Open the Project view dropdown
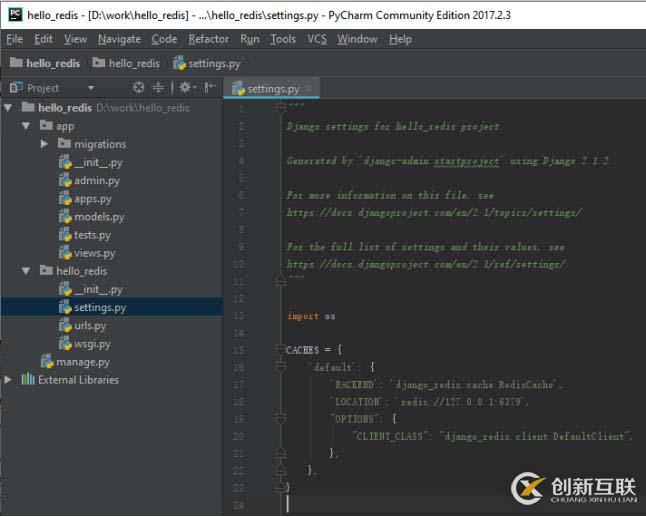Screen dimensions: 646x517 [91, 88]
